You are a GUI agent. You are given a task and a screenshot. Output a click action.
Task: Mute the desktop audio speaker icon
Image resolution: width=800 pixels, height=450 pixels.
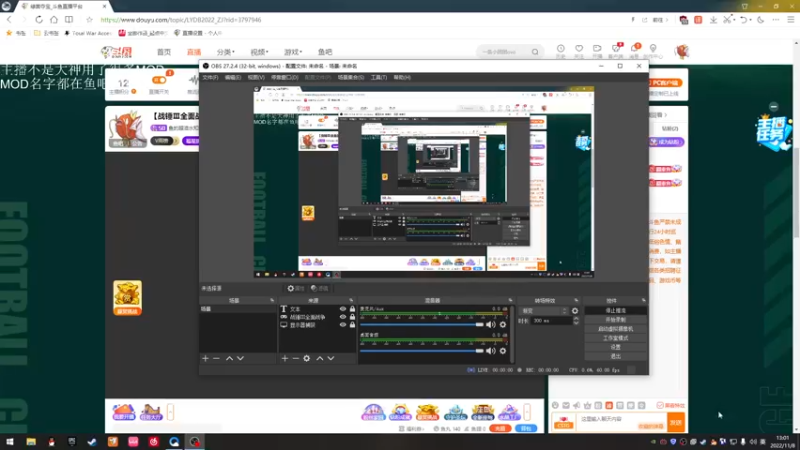tap(491, 351)
